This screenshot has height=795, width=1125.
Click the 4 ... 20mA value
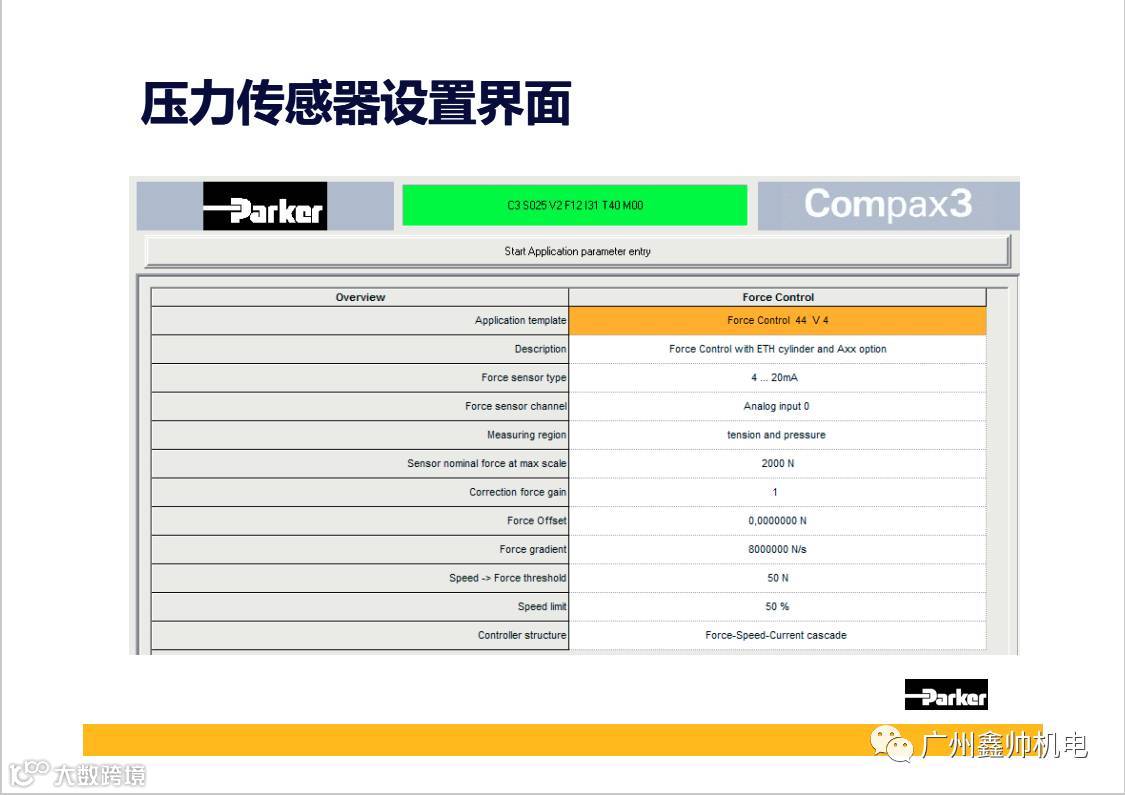pos(774,377)
